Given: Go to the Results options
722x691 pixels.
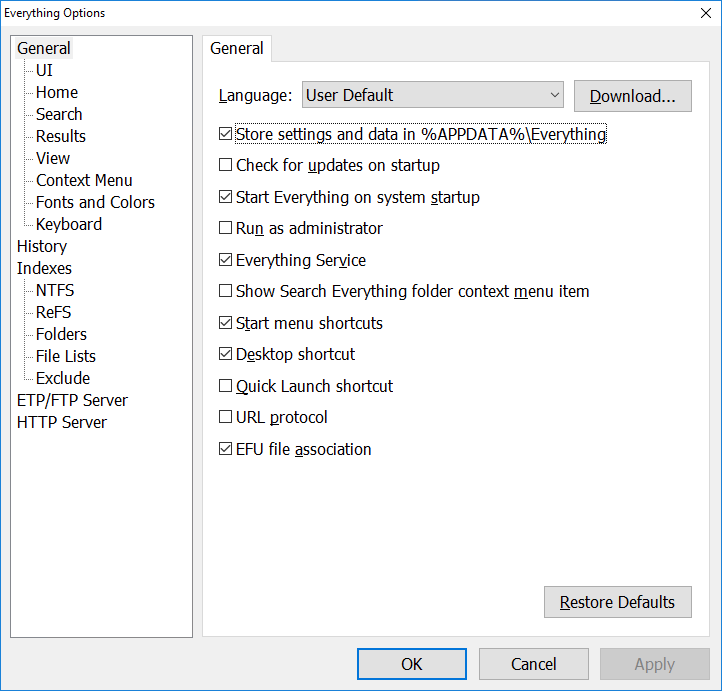Looking at the screenshot, I should (61, 136).
